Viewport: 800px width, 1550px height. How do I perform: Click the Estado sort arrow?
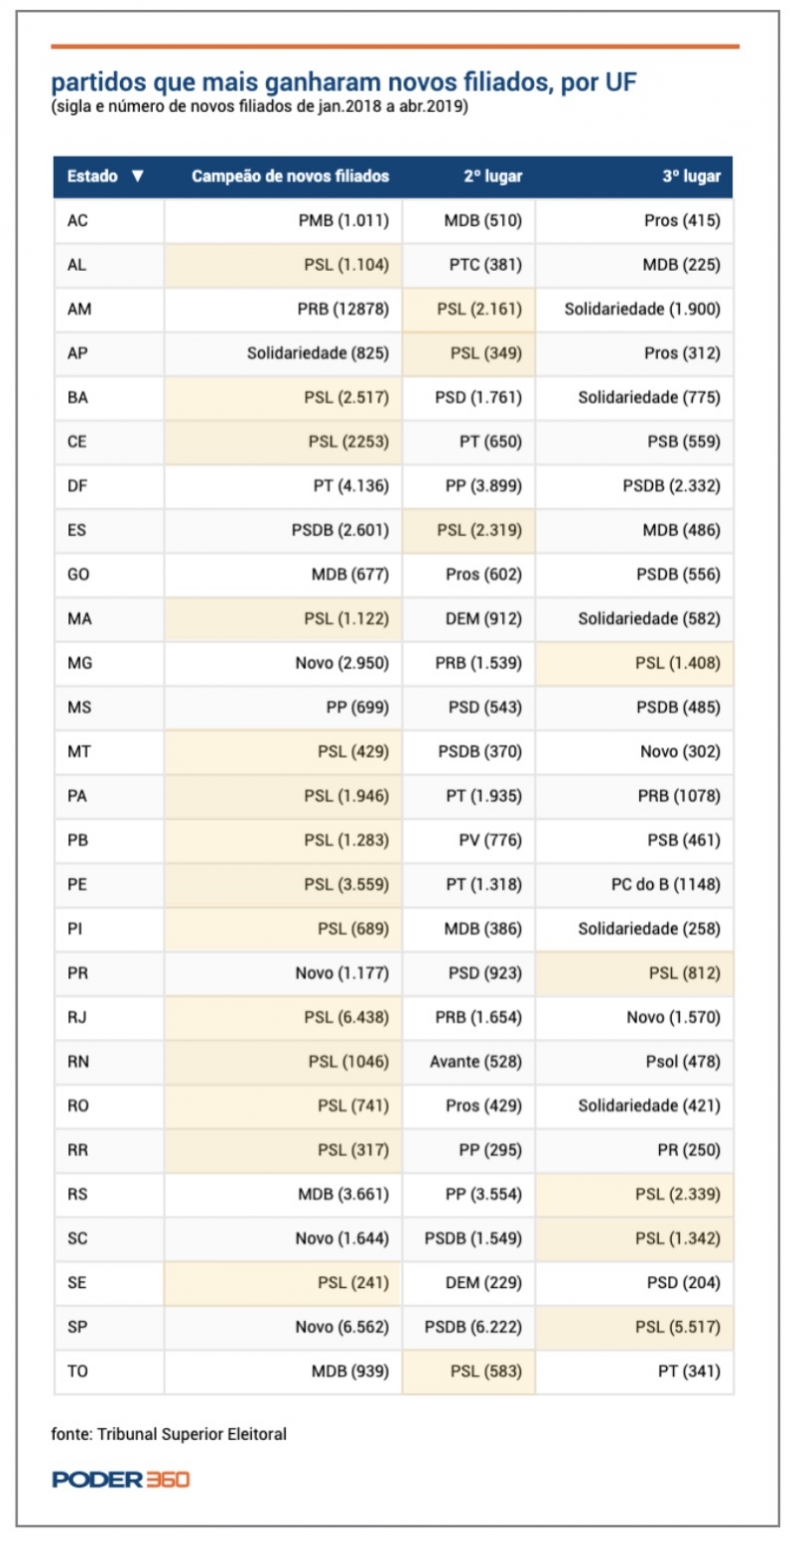click(x=138, y=177)
